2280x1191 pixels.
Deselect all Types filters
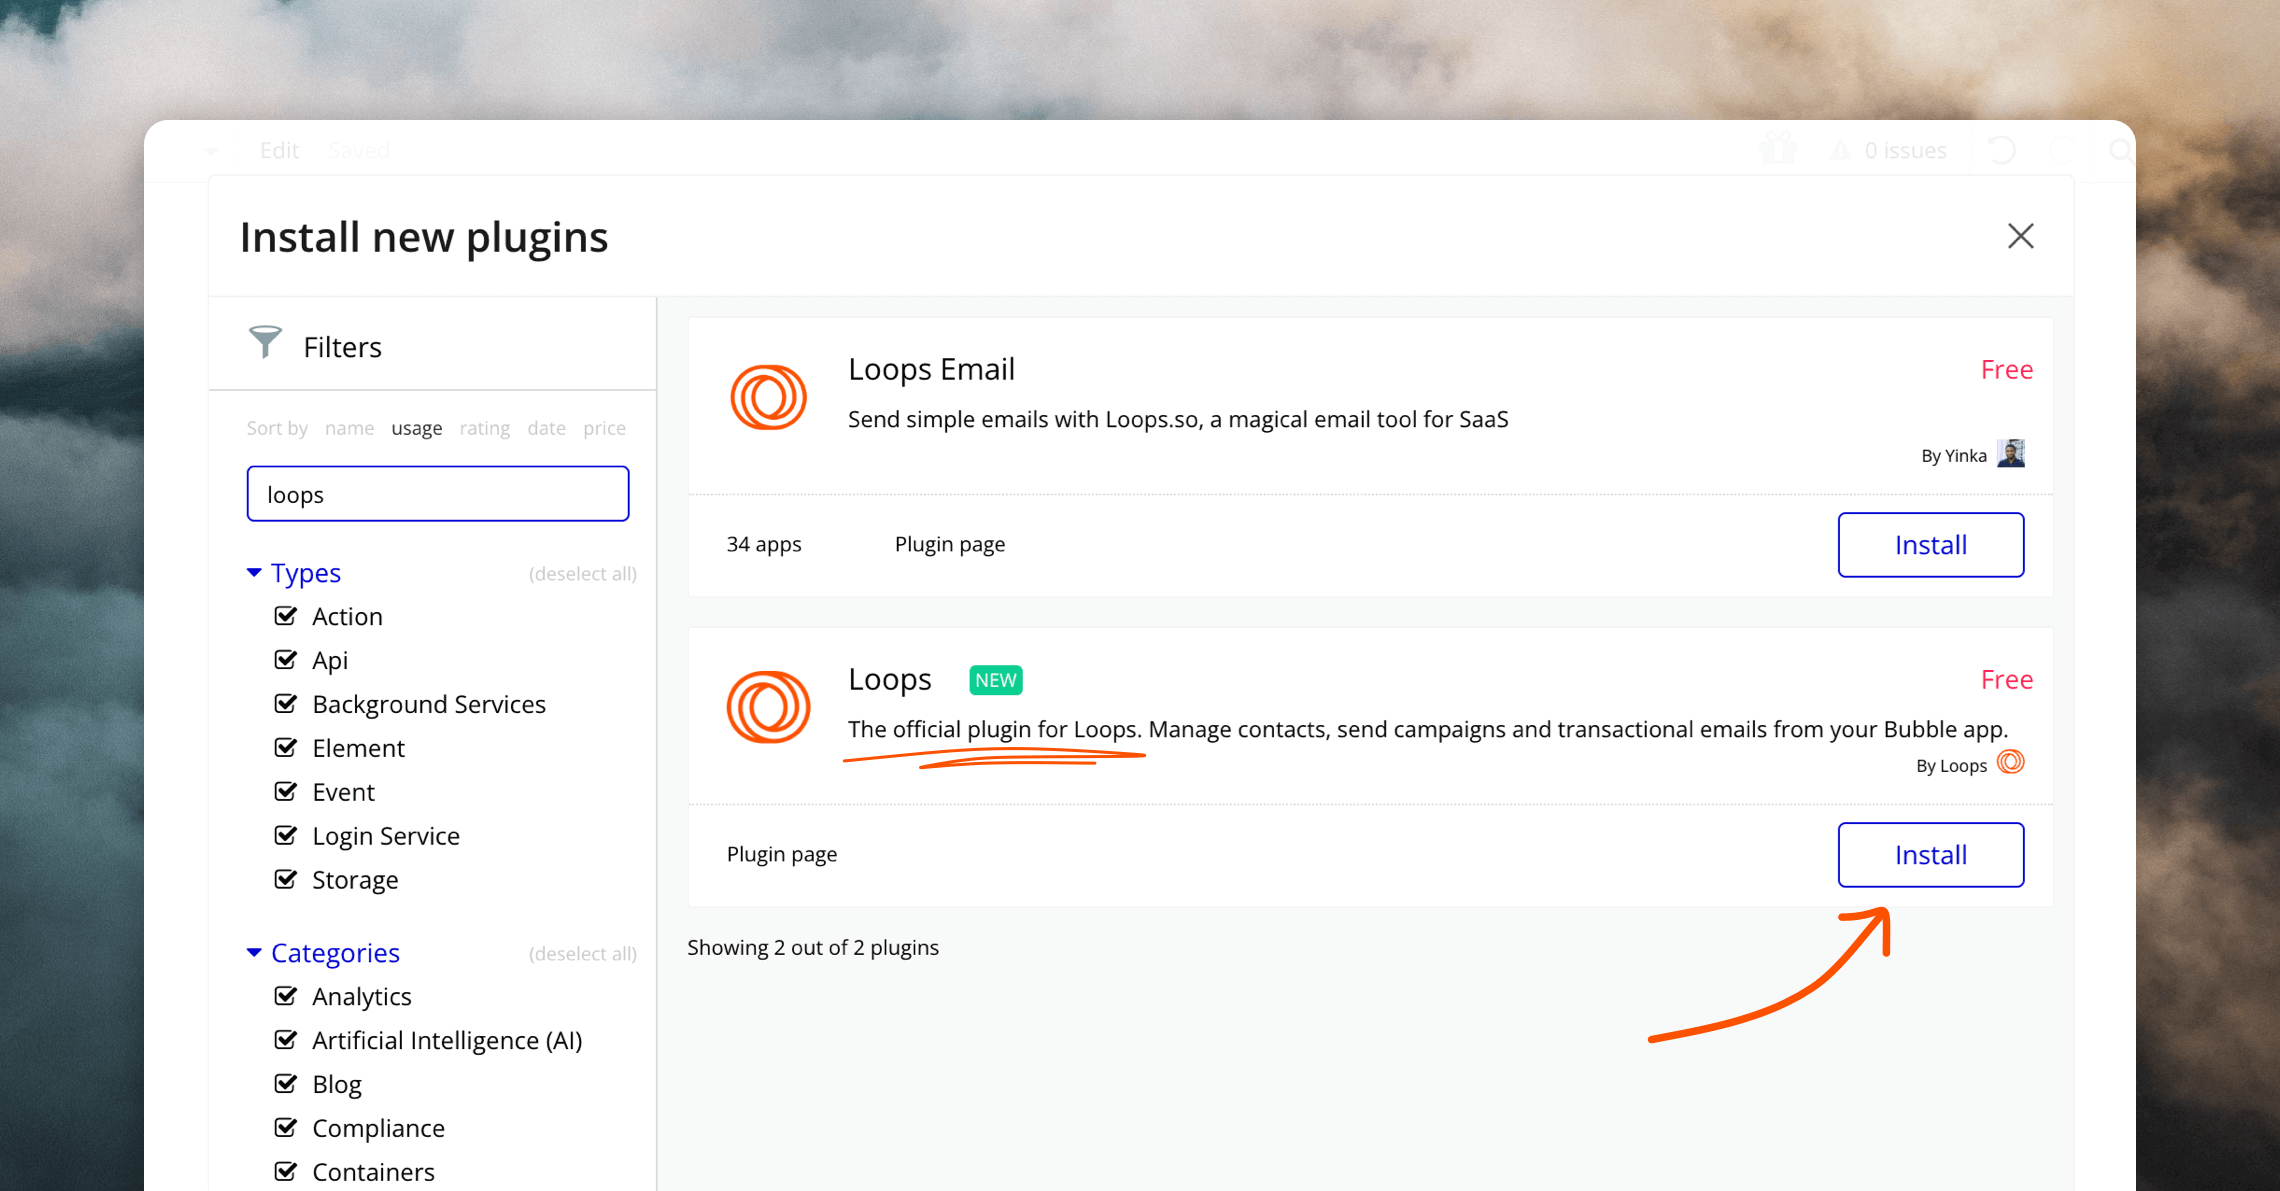pos(582,574)
